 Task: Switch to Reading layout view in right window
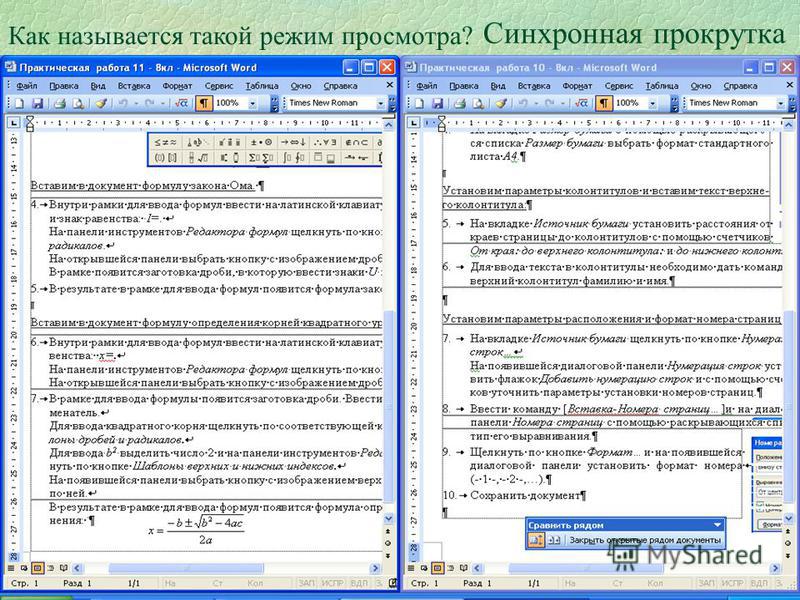[464, 568]
